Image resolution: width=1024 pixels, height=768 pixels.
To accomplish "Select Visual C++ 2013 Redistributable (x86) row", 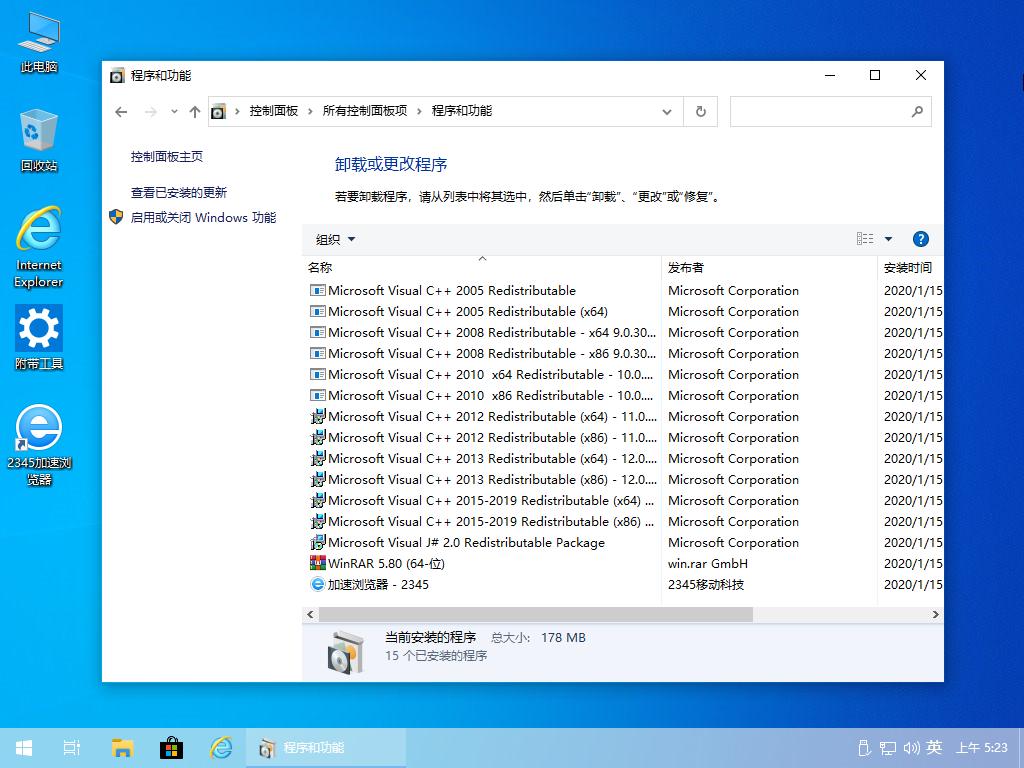I will pyautogui.click(x=624, y=479).
